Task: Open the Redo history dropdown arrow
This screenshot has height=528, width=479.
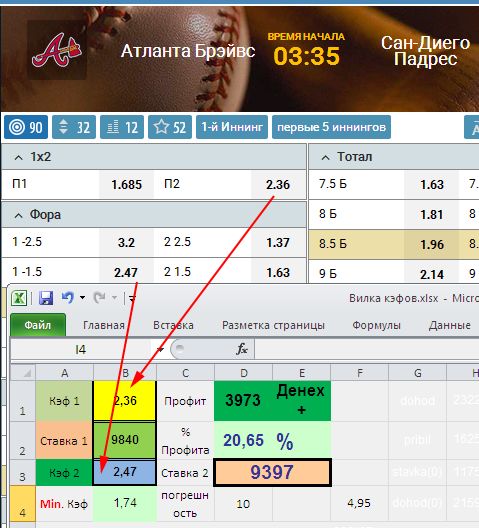Action: [x=115, y=297]
